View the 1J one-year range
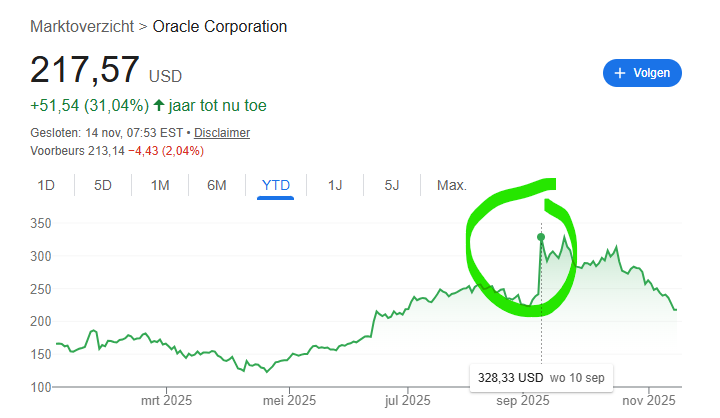The width and height of the screenshot is (720, 418). [x=335, y=185]
